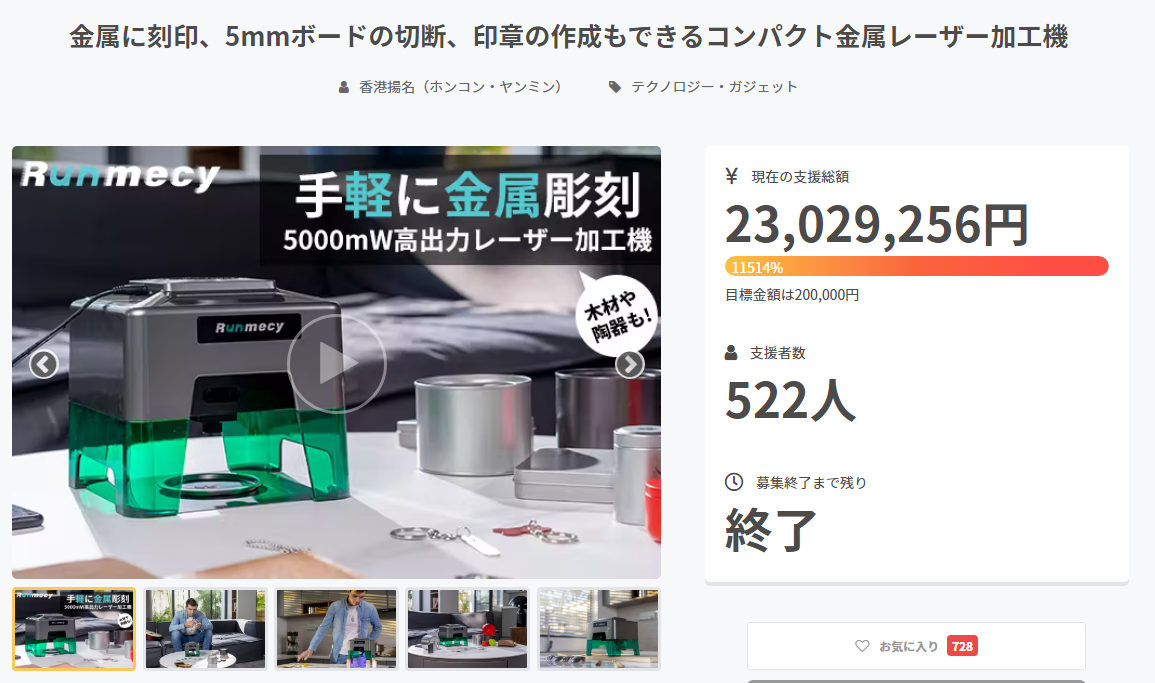
Task: Click the heart icon on お気に入り button
Action: 862,645
